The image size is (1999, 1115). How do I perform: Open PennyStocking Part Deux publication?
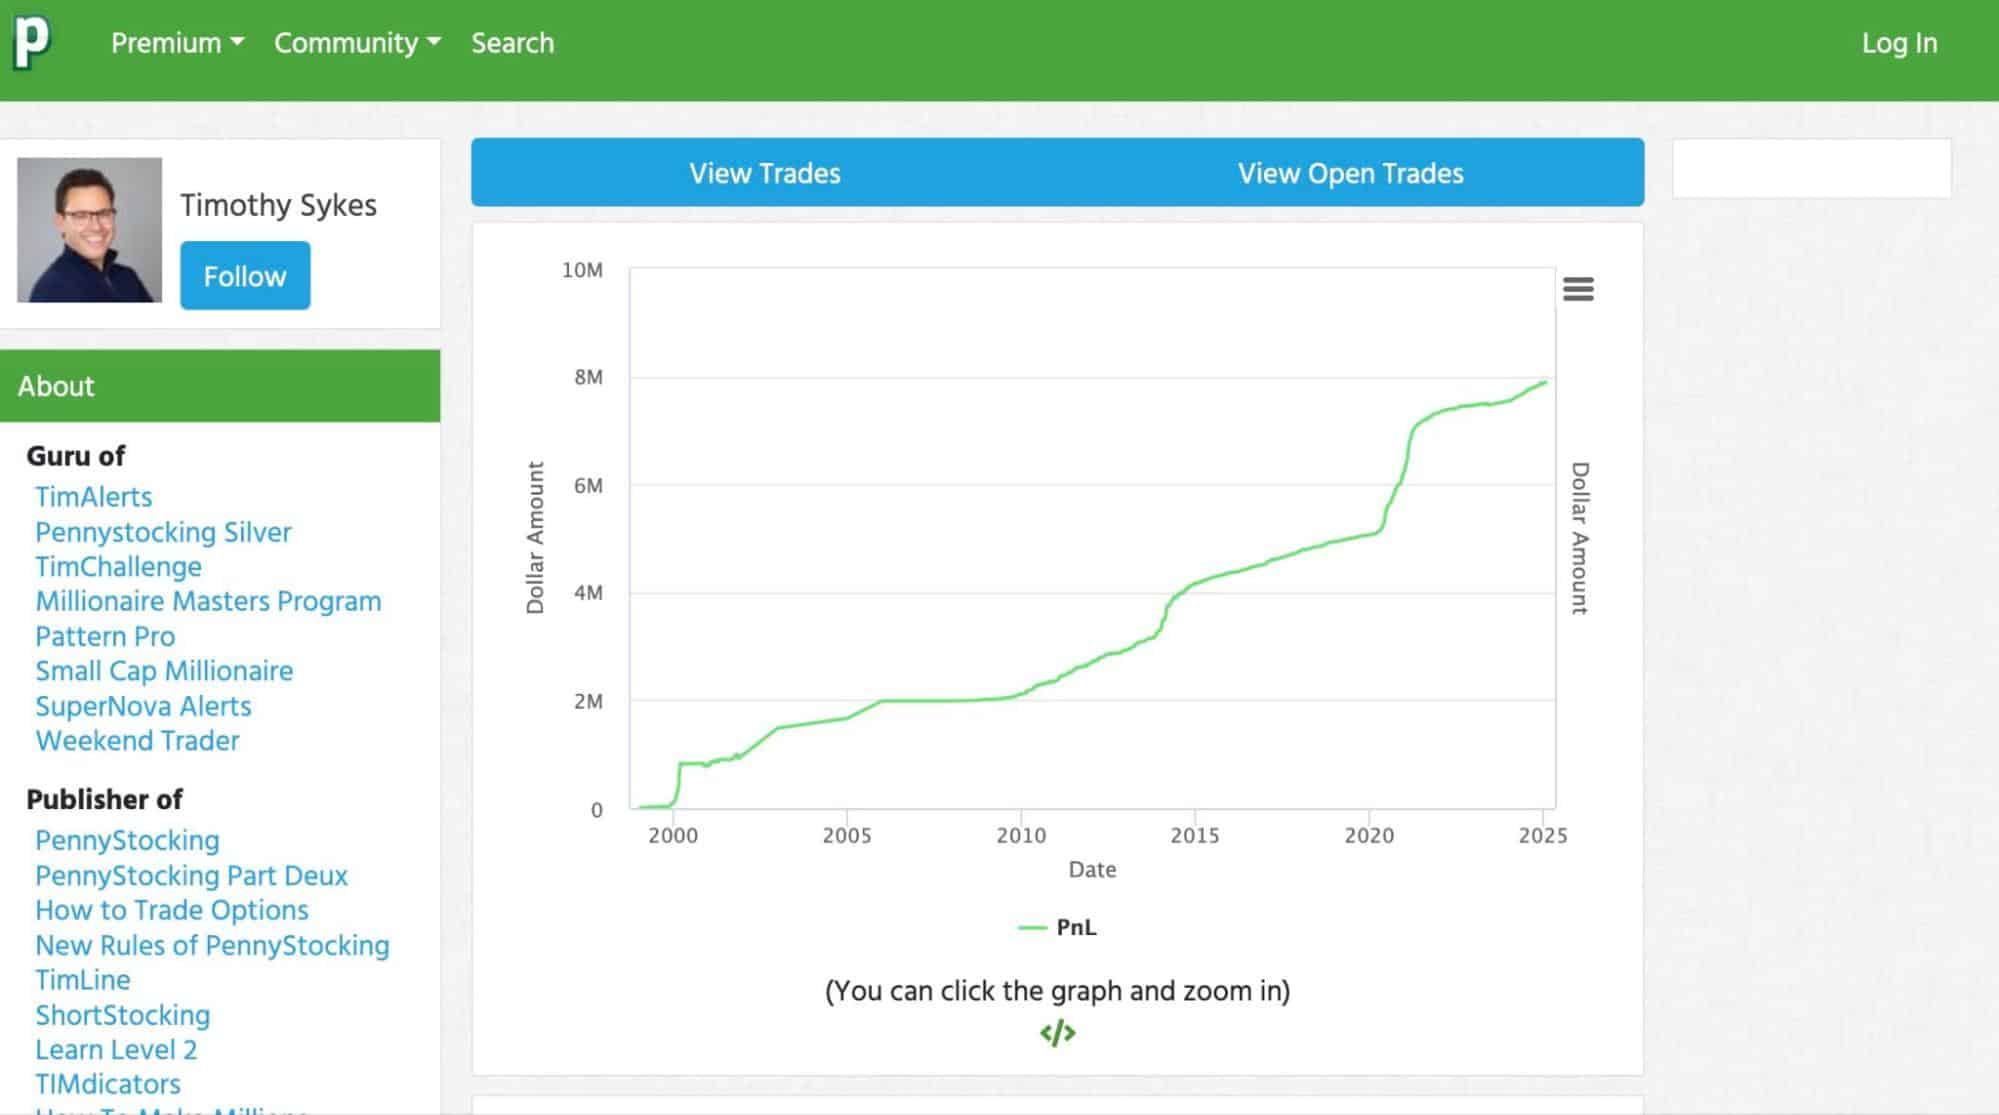click(191, 876)
